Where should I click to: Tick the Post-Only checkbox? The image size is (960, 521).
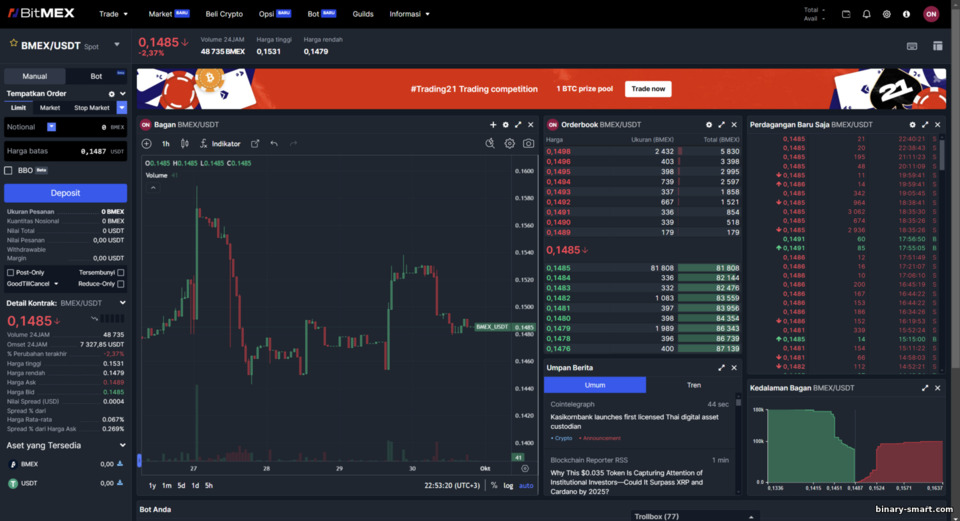(x=10, y=272)
